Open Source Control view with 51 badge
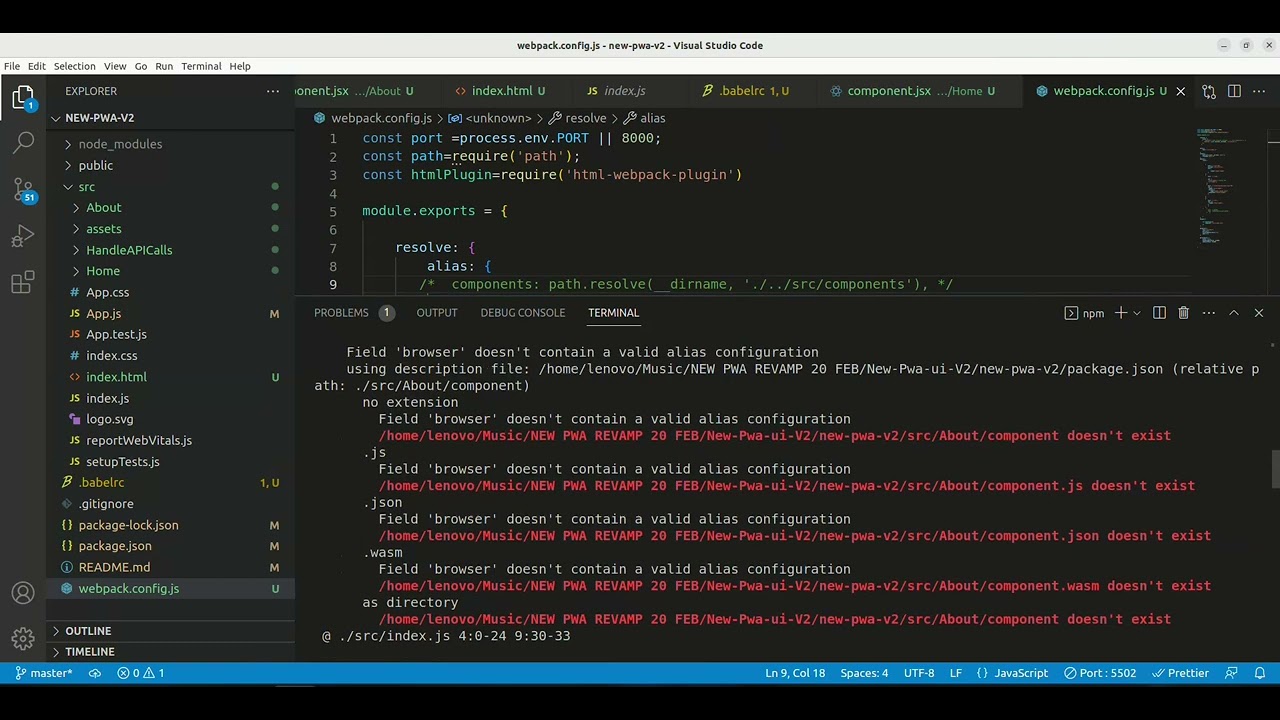1280x720 pixels. tap(23, 190)
